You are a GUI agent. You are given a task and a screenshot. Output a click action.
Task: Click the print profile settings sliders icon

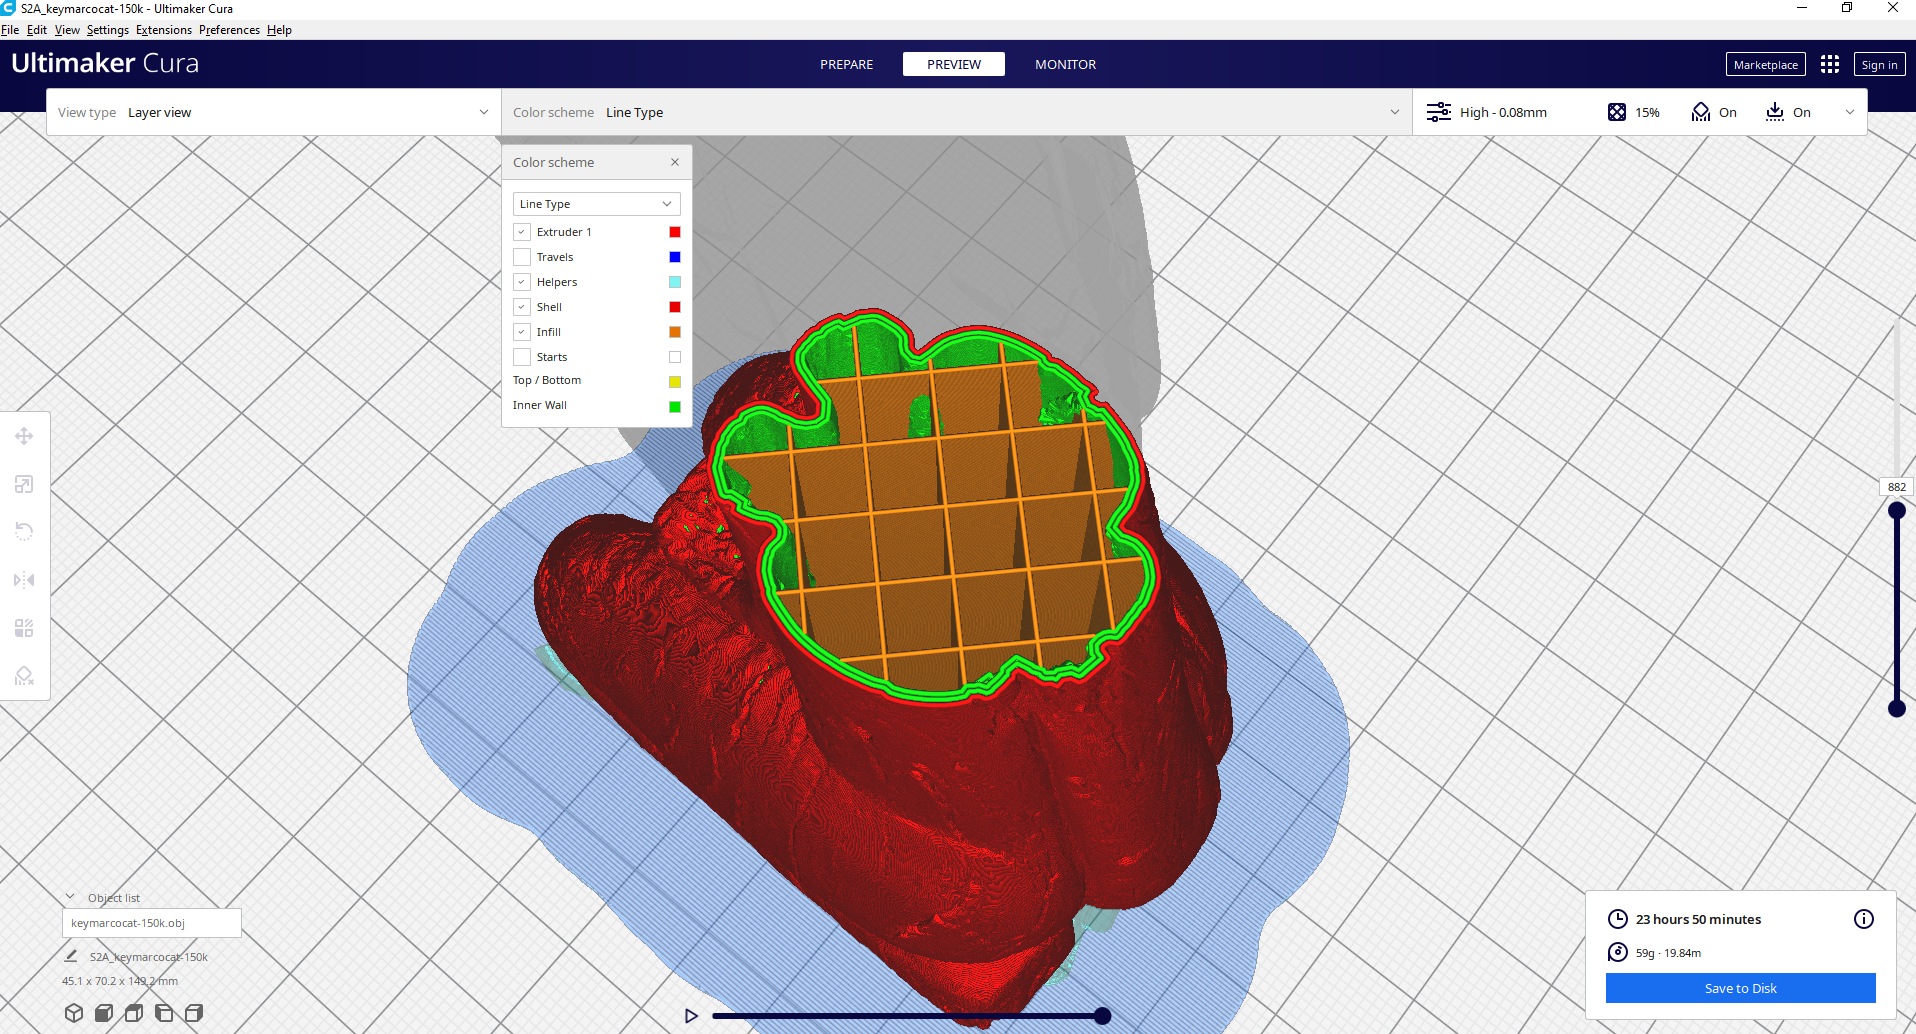[x=1439, y=112]
